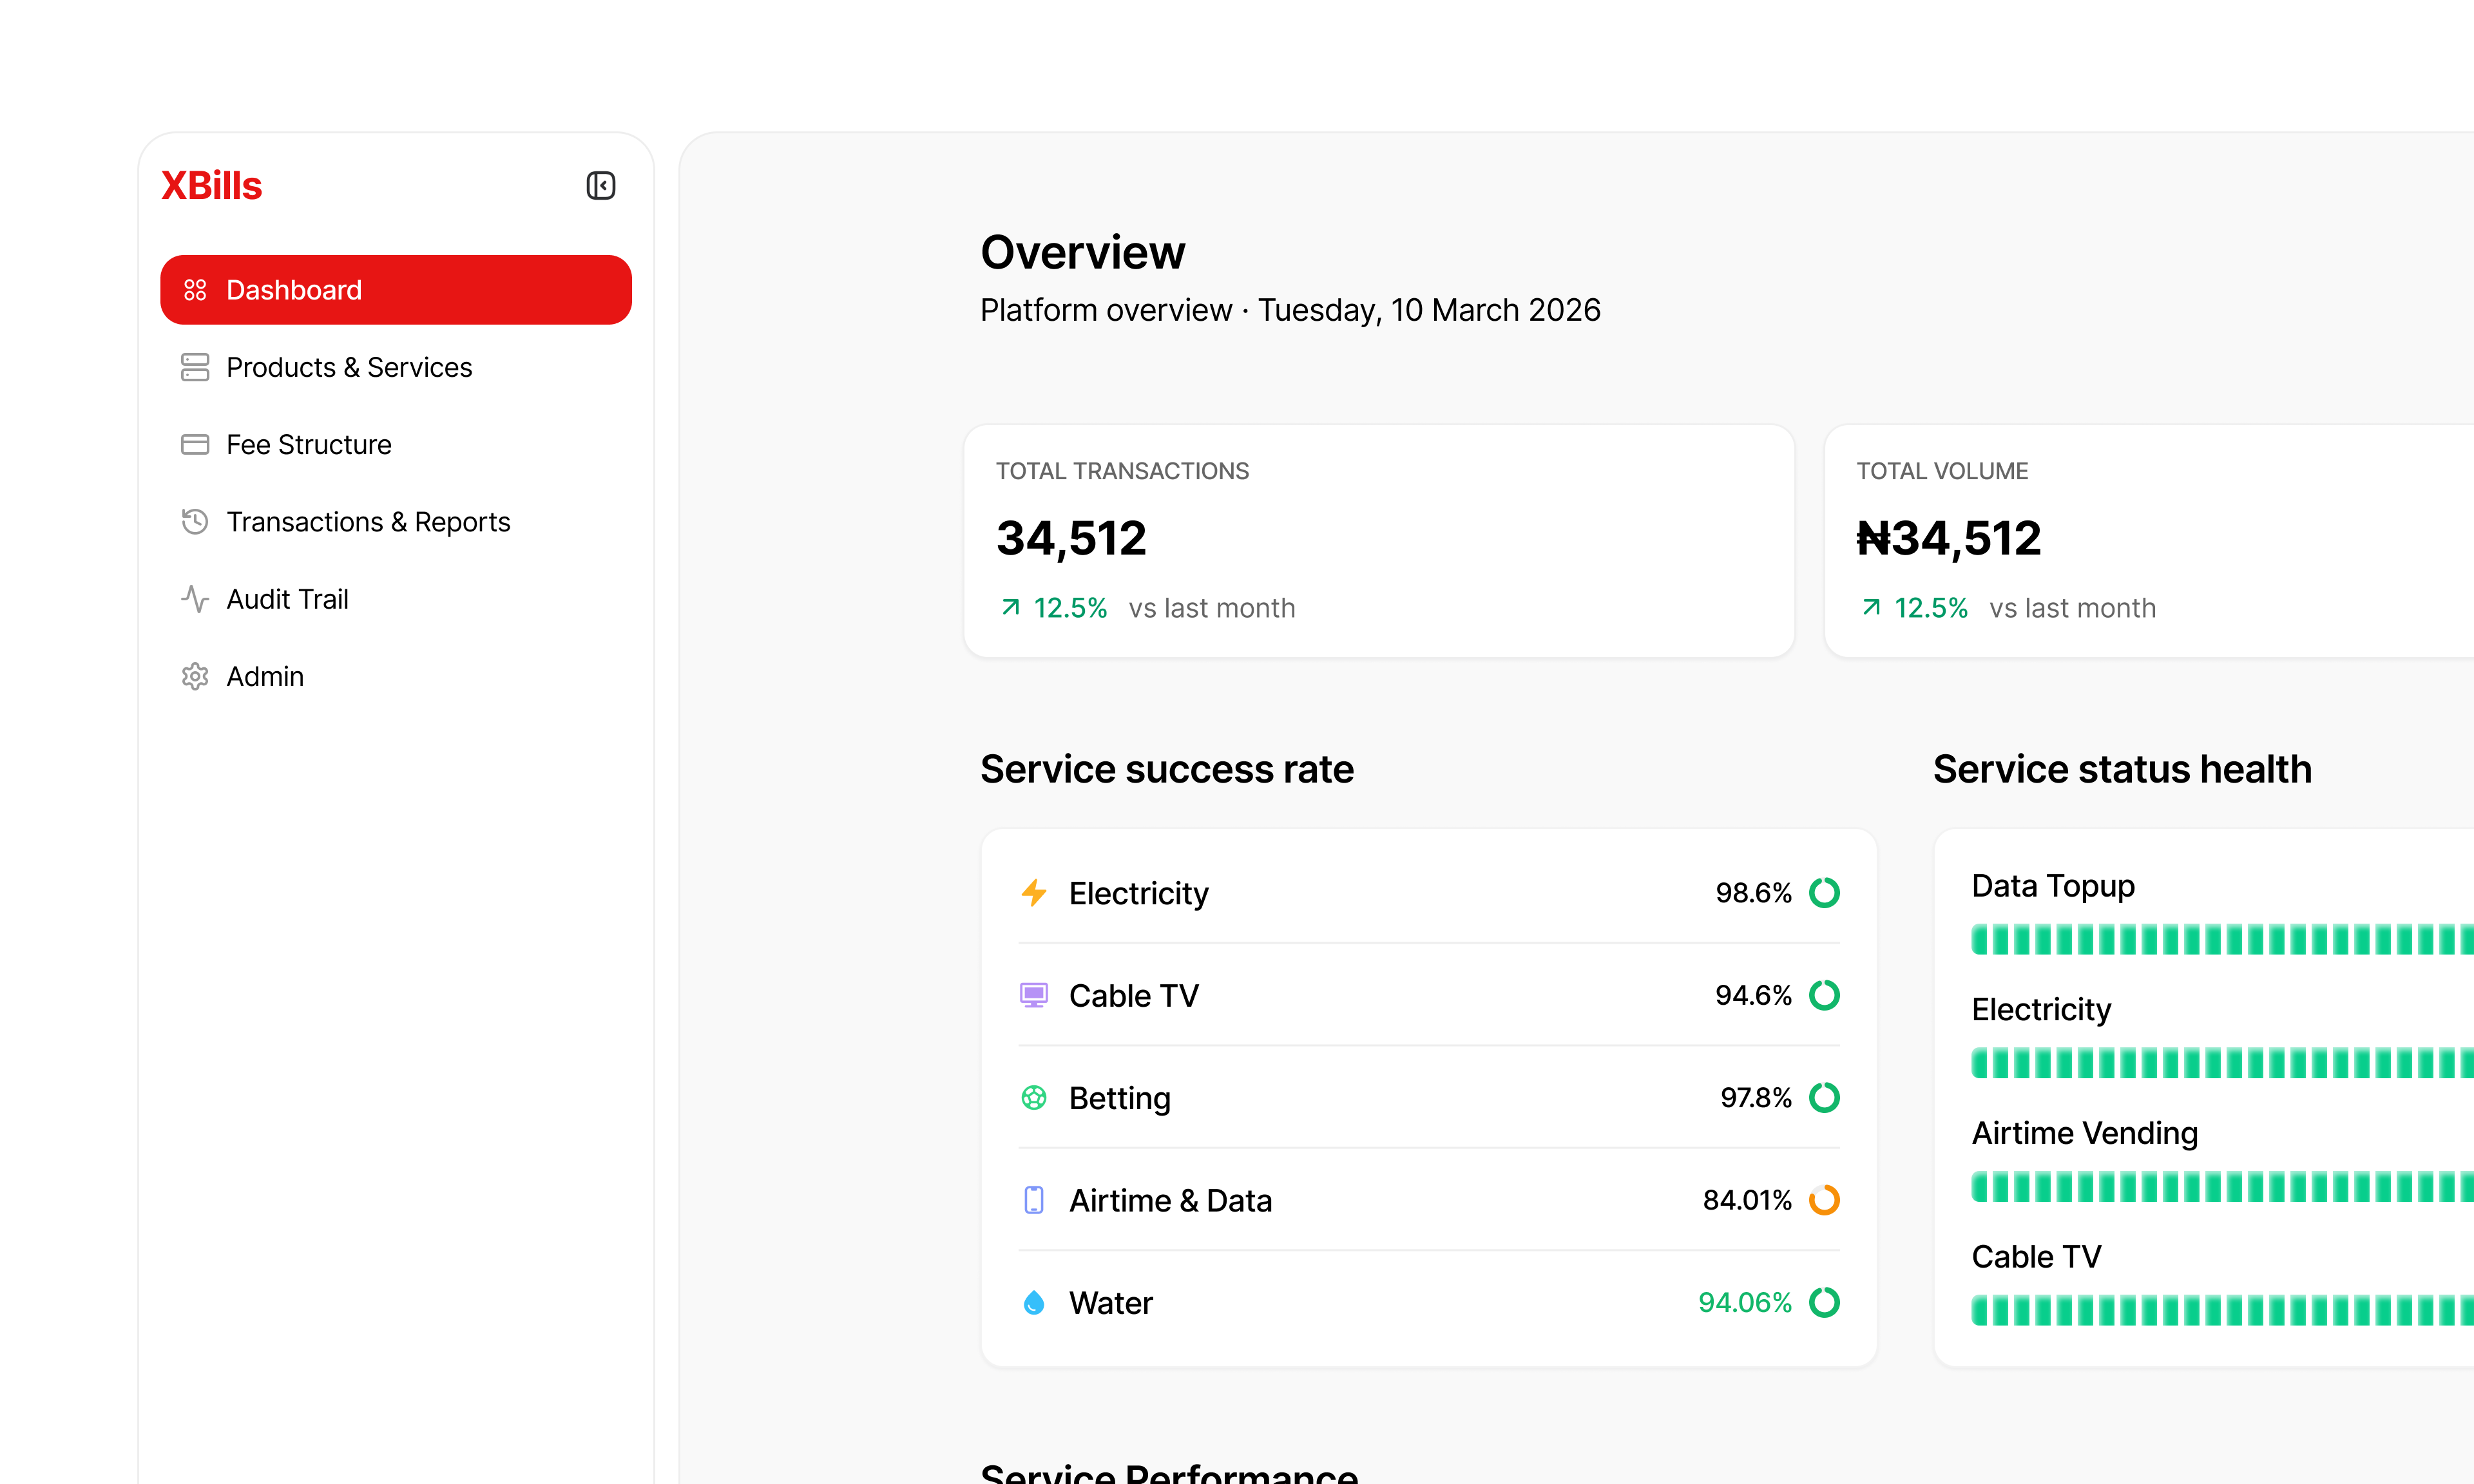Click the Fee Structure card icon
The image size is (2474, 1484).
pos(195,444)
